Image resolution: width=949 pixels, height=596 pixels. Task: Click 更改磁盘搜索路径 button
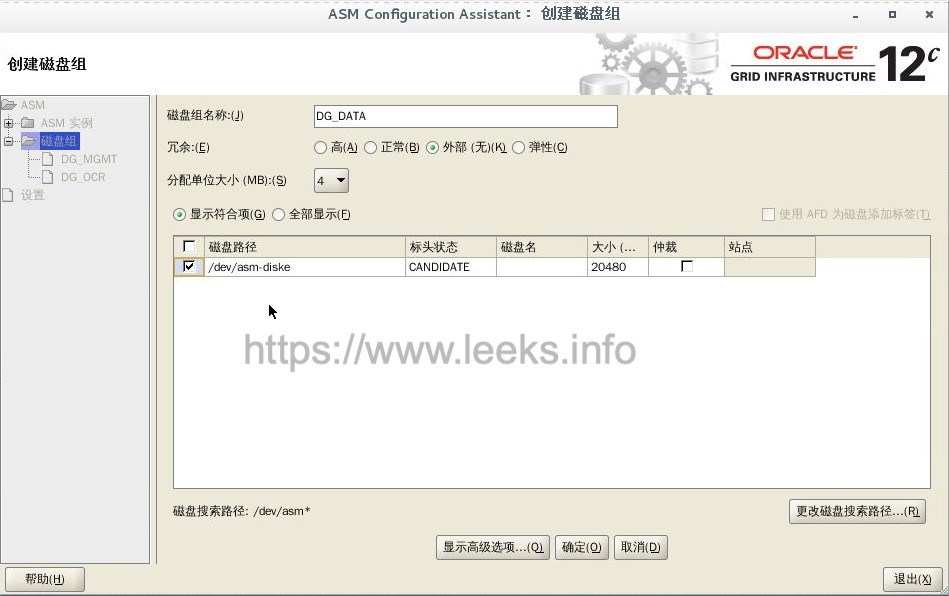coord(858,511)
